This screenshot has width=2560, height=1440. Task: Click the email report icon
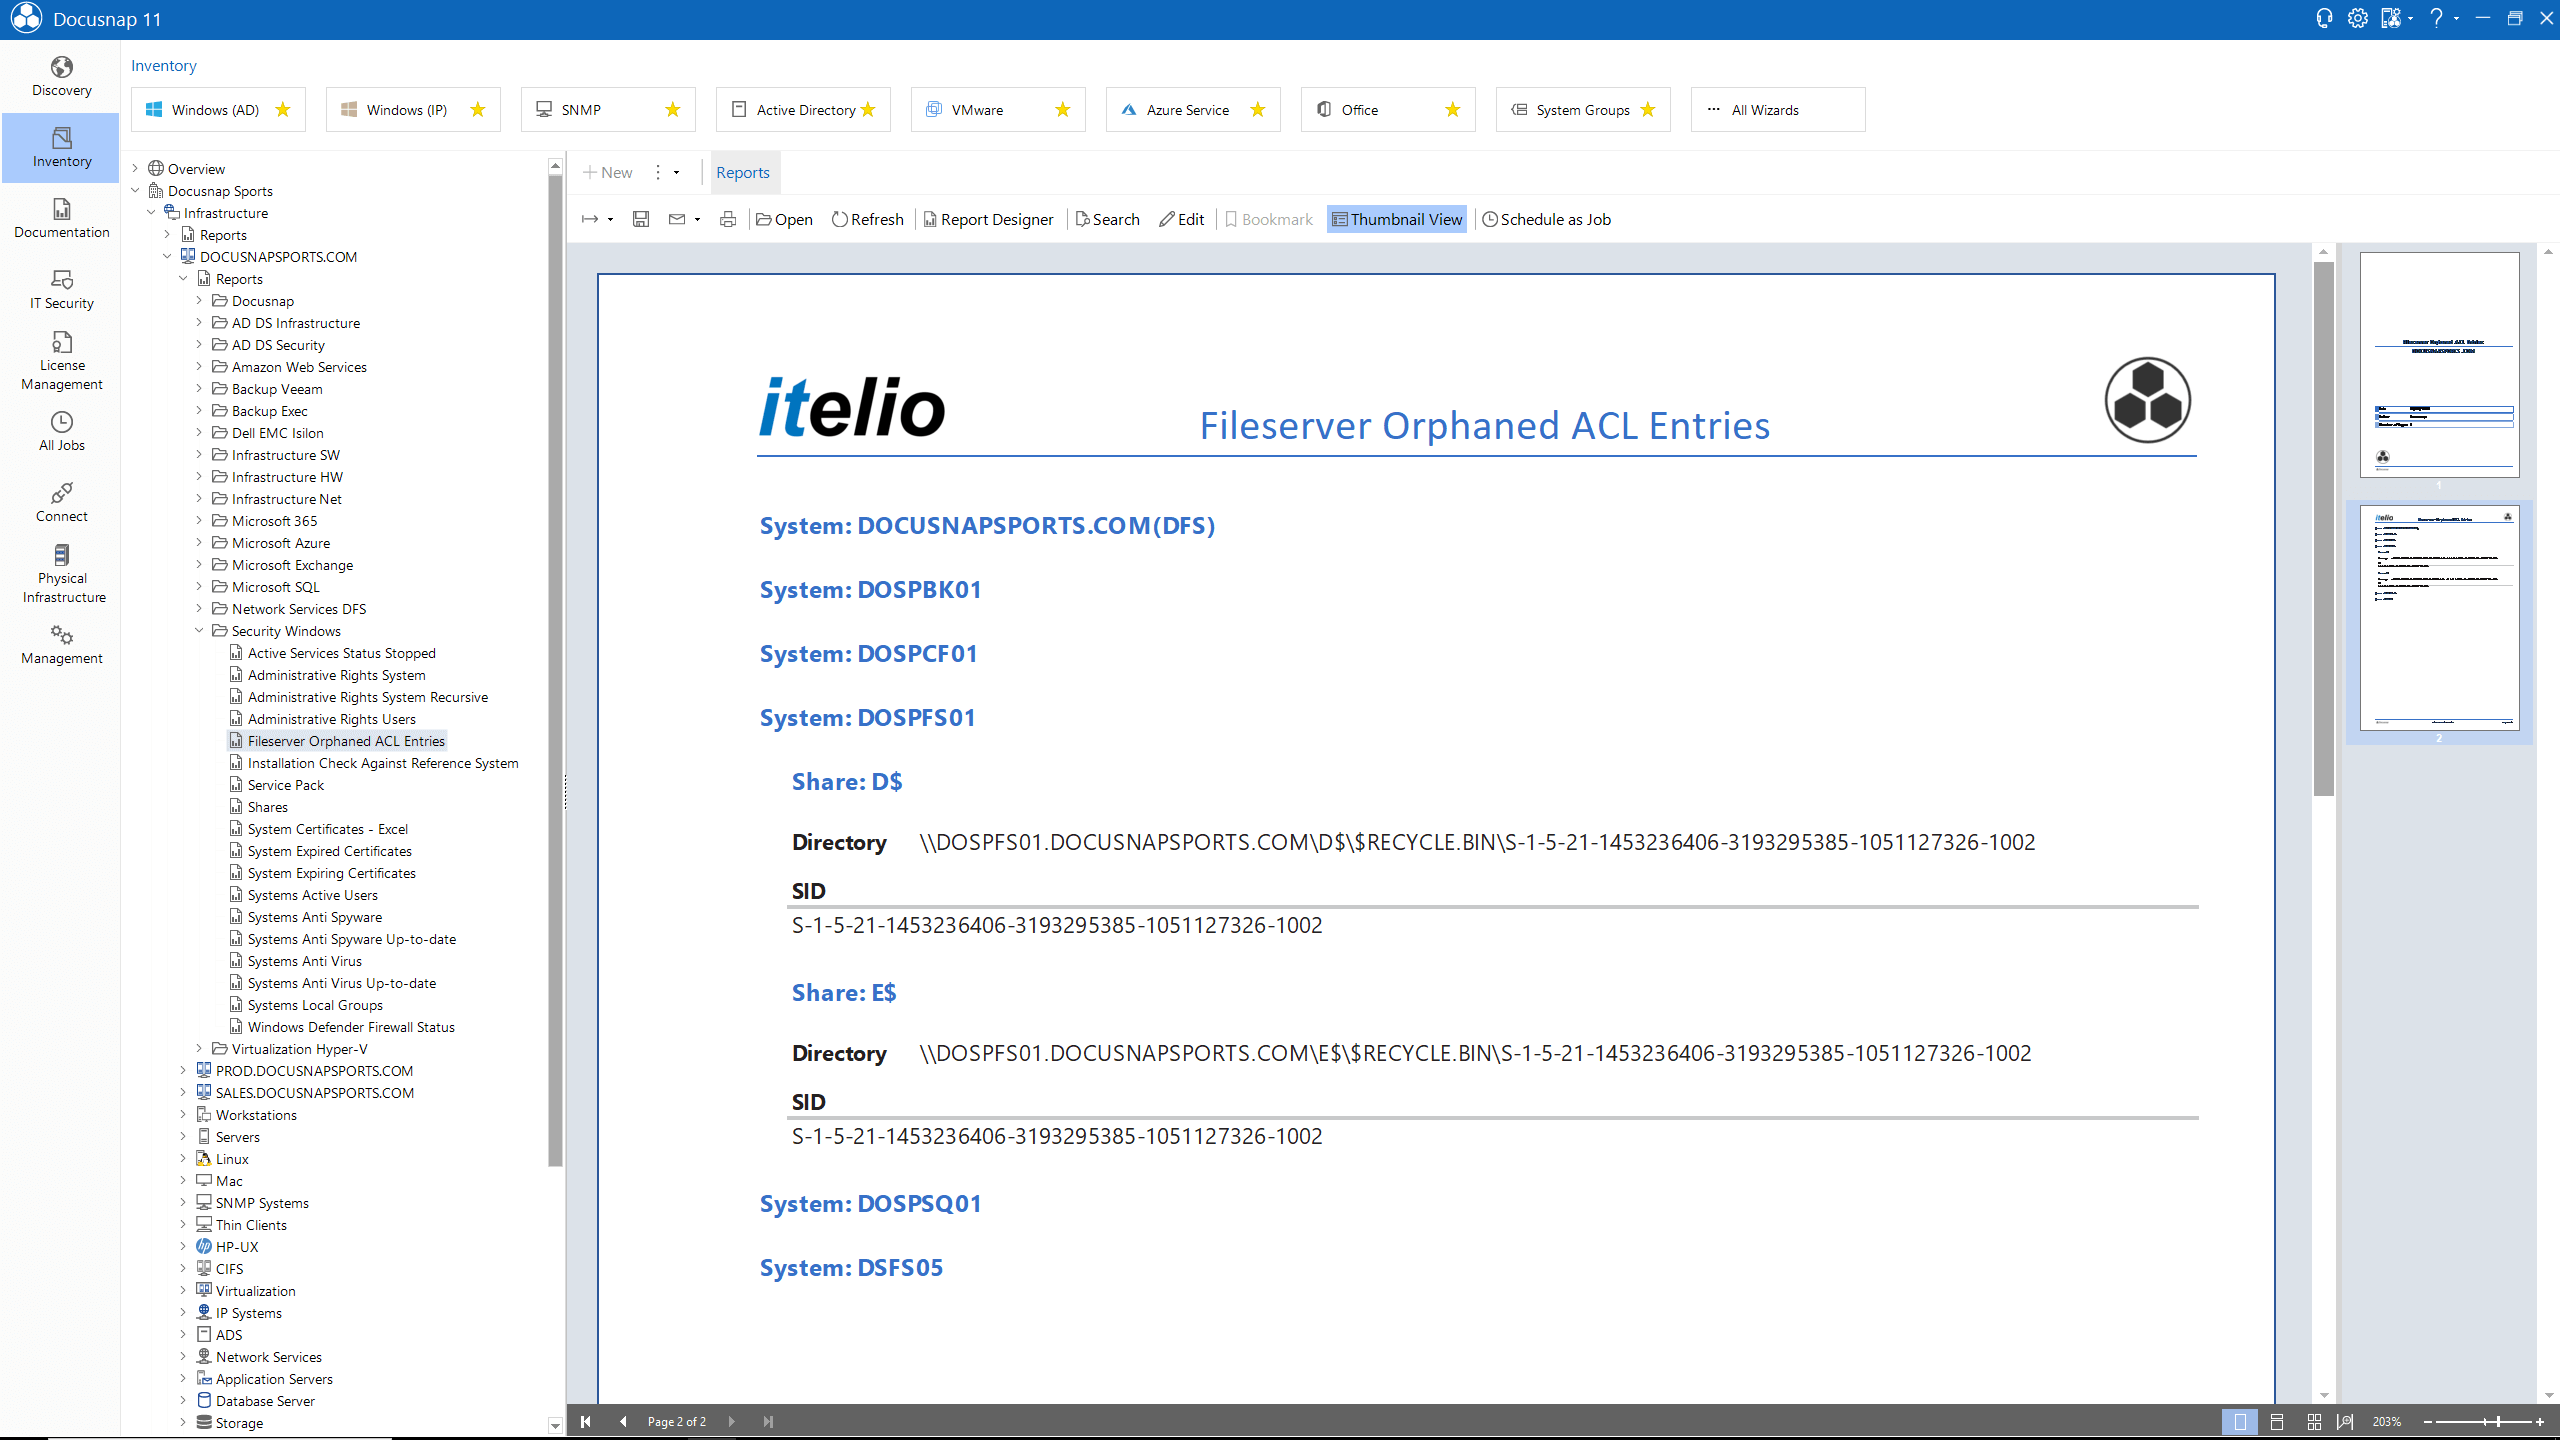(x=677, y=219)
